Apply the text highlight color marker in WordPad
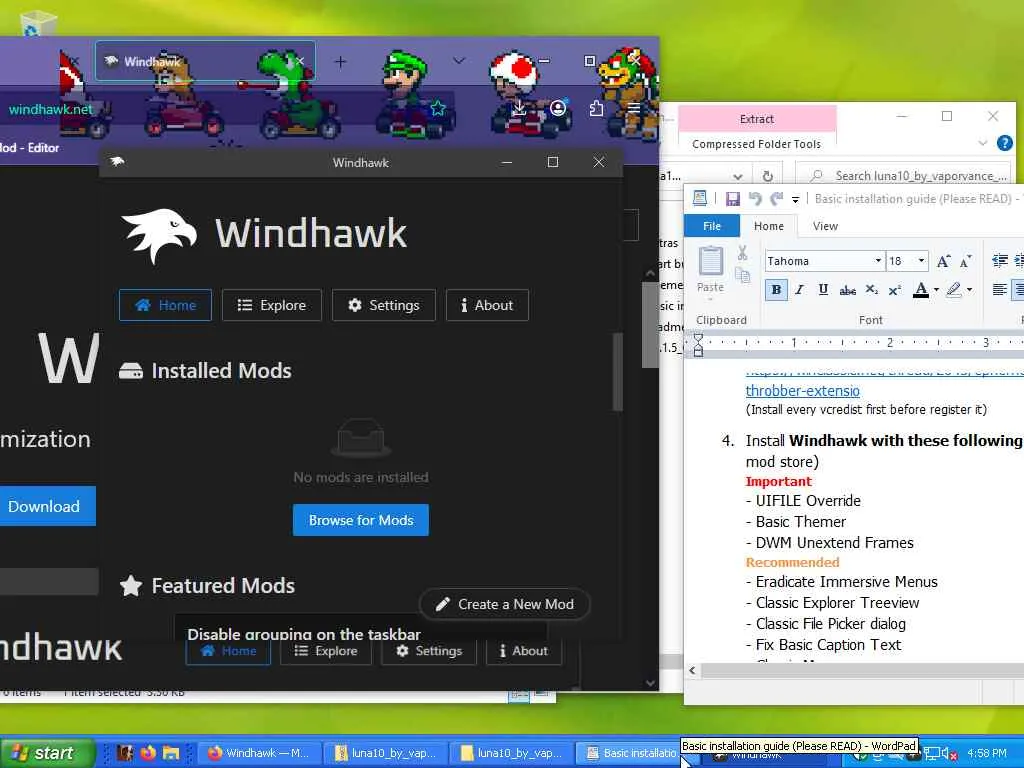Screen dimensions: 1024x768 pos(954,290)
